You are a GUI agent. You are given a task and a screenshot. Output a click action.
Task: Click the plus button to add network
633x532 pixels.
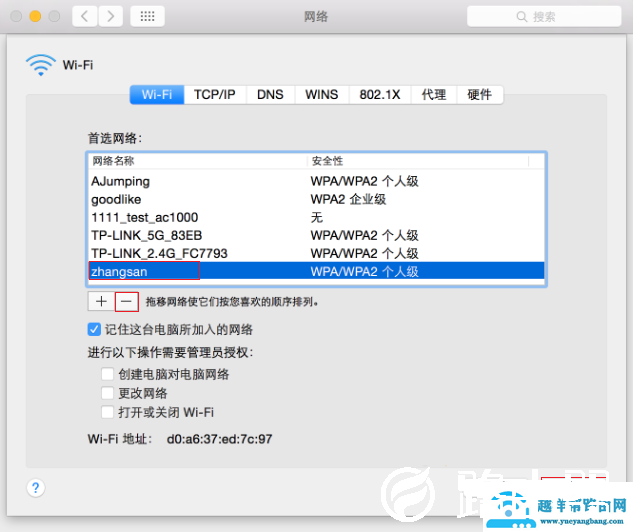(101, 302)
